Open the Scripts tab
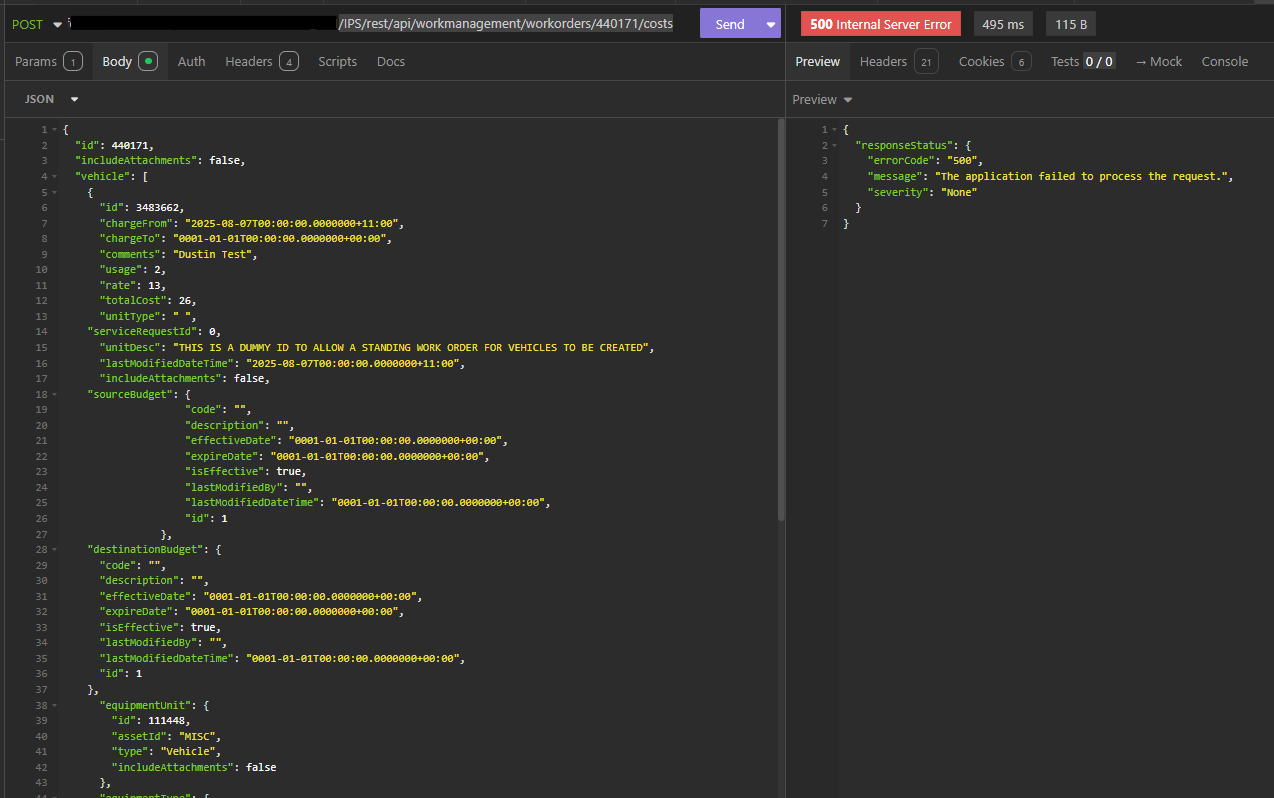The height and width of the screenshot is (798, 1274). click(337, 62)
